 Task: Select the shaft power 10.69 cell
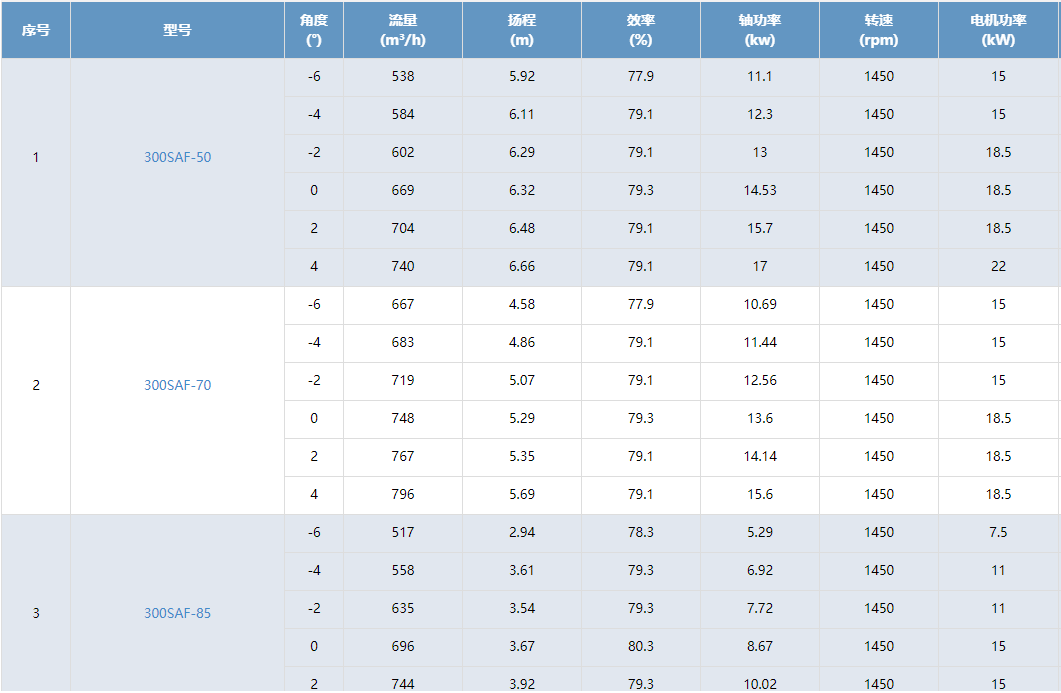click(x=760, y=305)
